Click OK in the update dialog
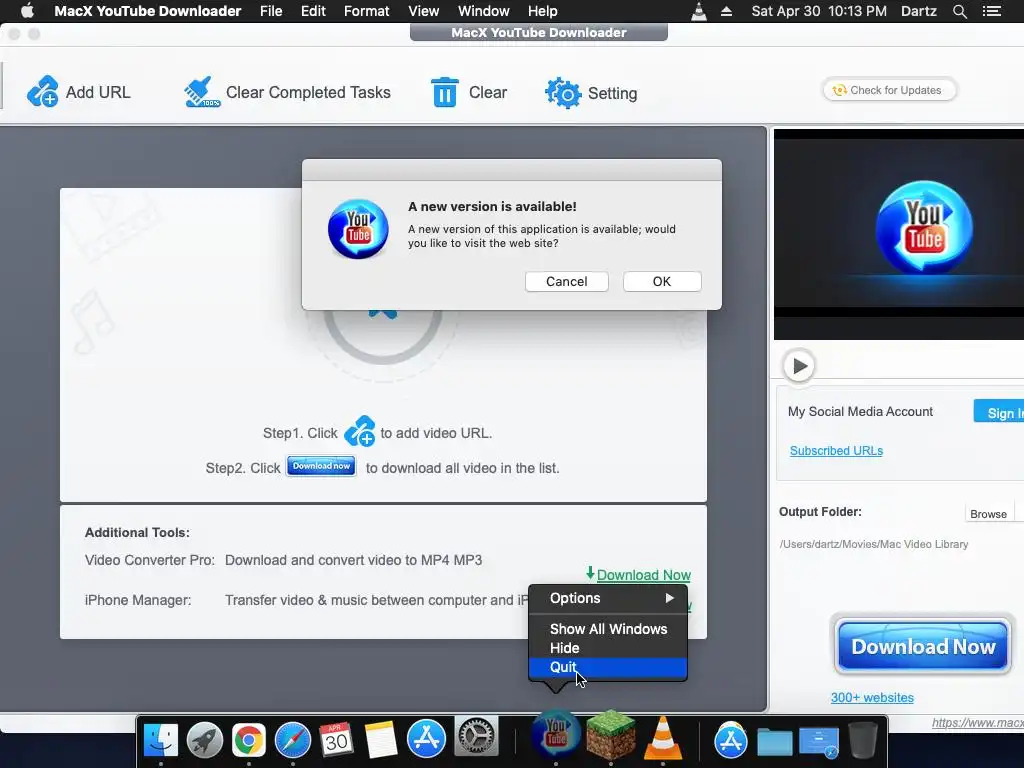Viewport: 1024px width, 768px height. (662, 281)
